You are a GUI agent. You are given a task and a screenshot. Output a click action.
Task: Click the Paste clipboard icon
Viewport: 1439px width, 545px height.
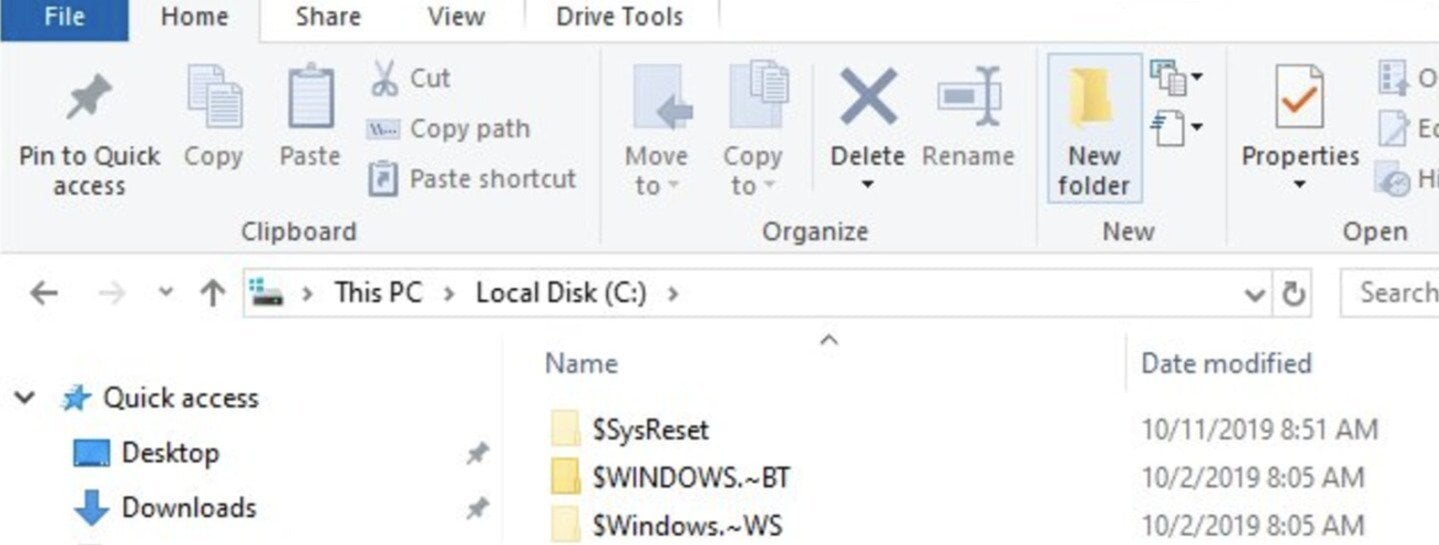[310, 96]
